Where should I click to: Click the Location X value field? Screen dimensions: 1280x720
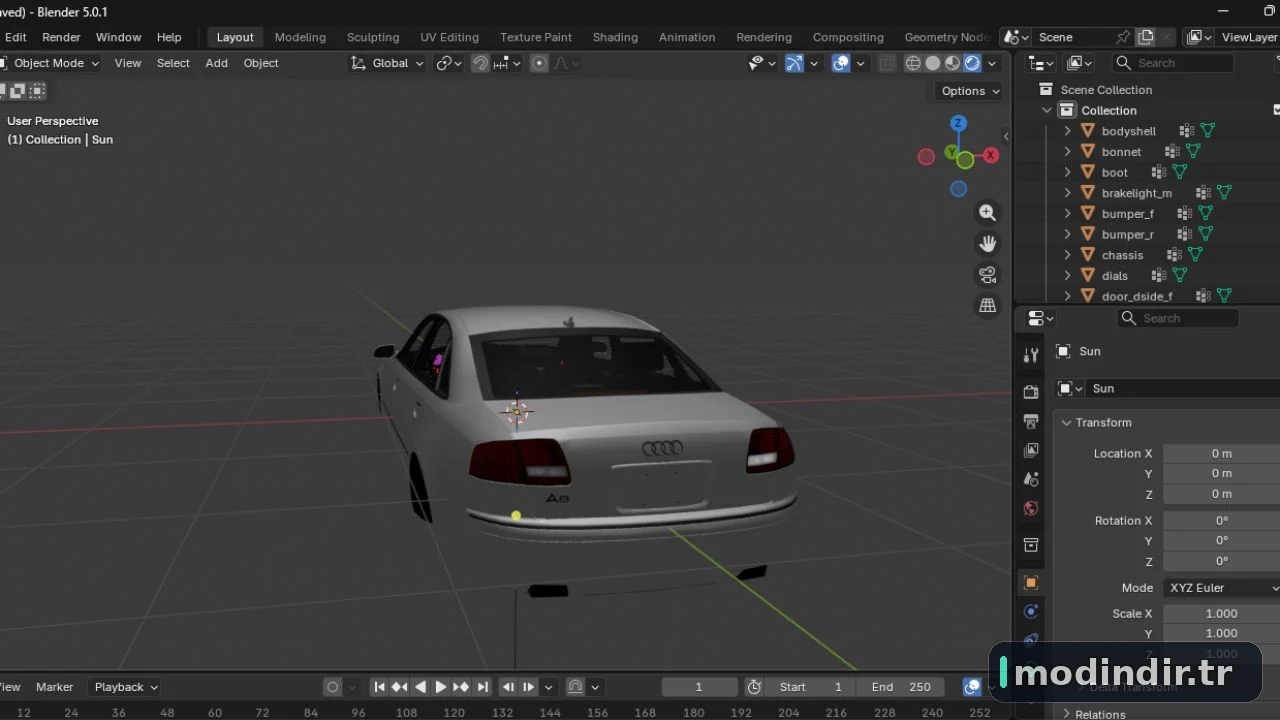click(x=1221, y=454)
